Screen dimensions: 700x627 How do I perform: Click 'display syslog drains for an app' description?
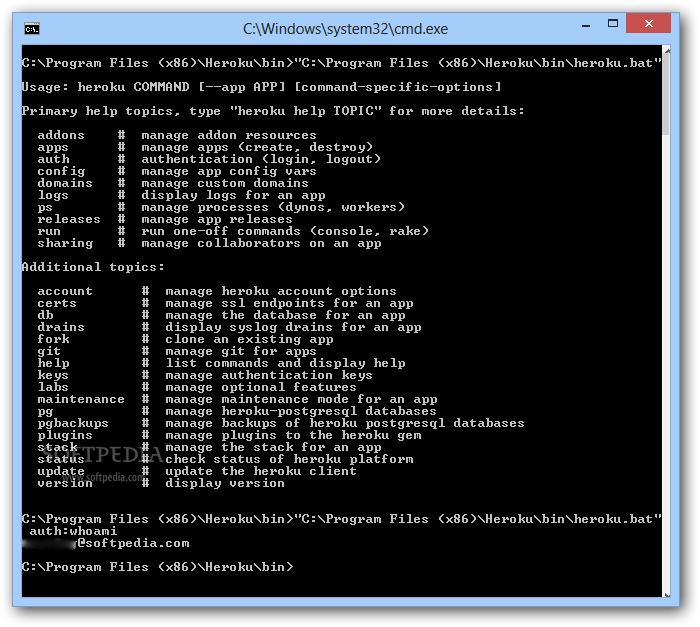coord(293,327)
